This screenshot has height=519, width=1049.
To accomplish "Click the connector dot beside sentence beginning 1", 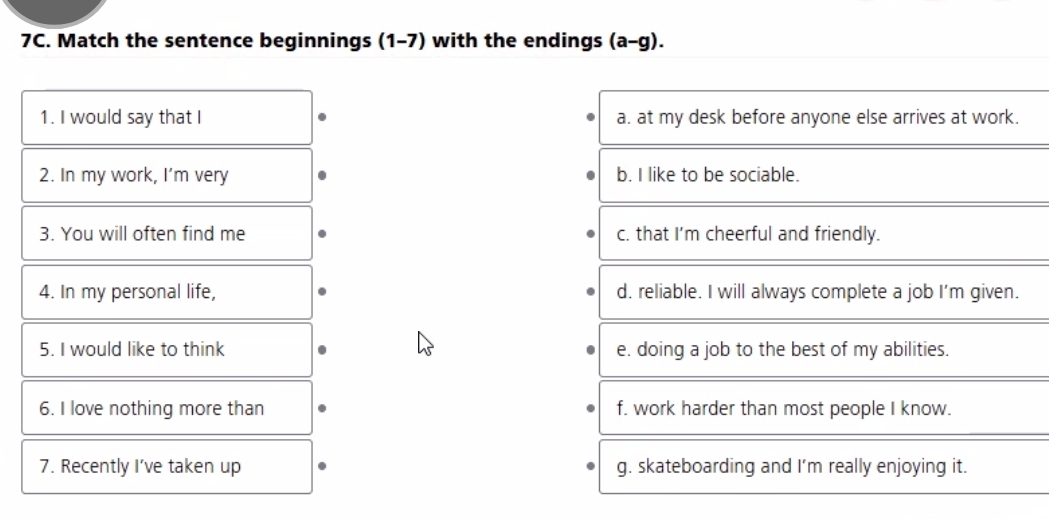I will click(320, 116).
